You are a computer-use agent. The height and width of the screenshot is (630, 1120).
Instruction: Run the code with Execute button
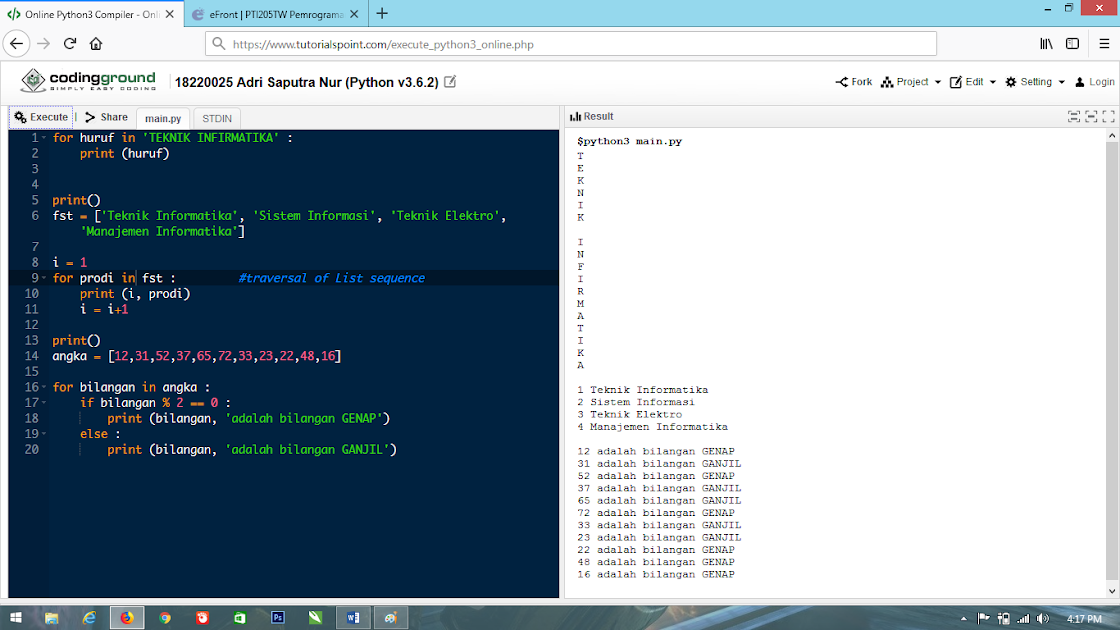(x=41, y=117)
